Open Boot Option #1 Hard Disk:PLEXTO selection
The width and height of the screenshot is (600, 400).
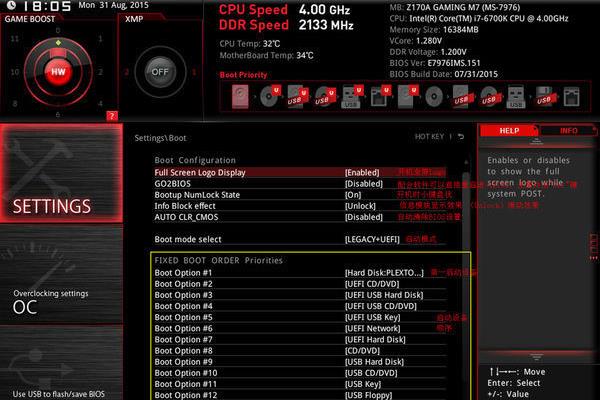[x=384, y=273]
